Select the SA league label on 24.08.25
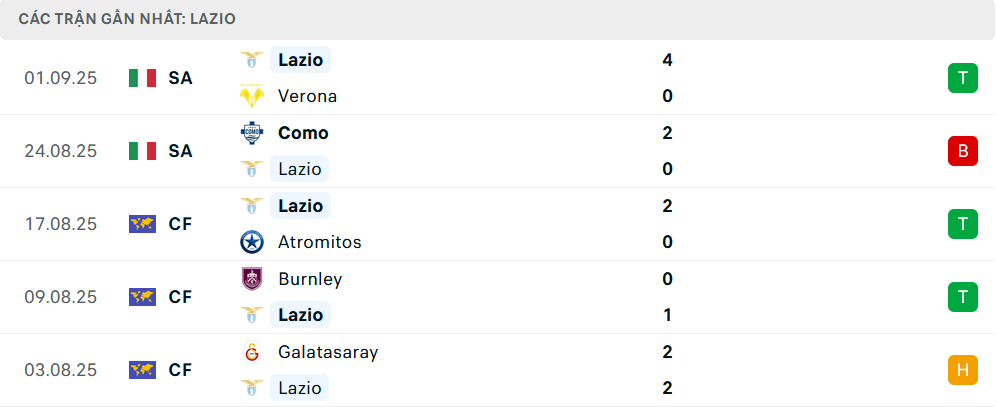Screen dimensions: 997x407 tap(180, 151)
